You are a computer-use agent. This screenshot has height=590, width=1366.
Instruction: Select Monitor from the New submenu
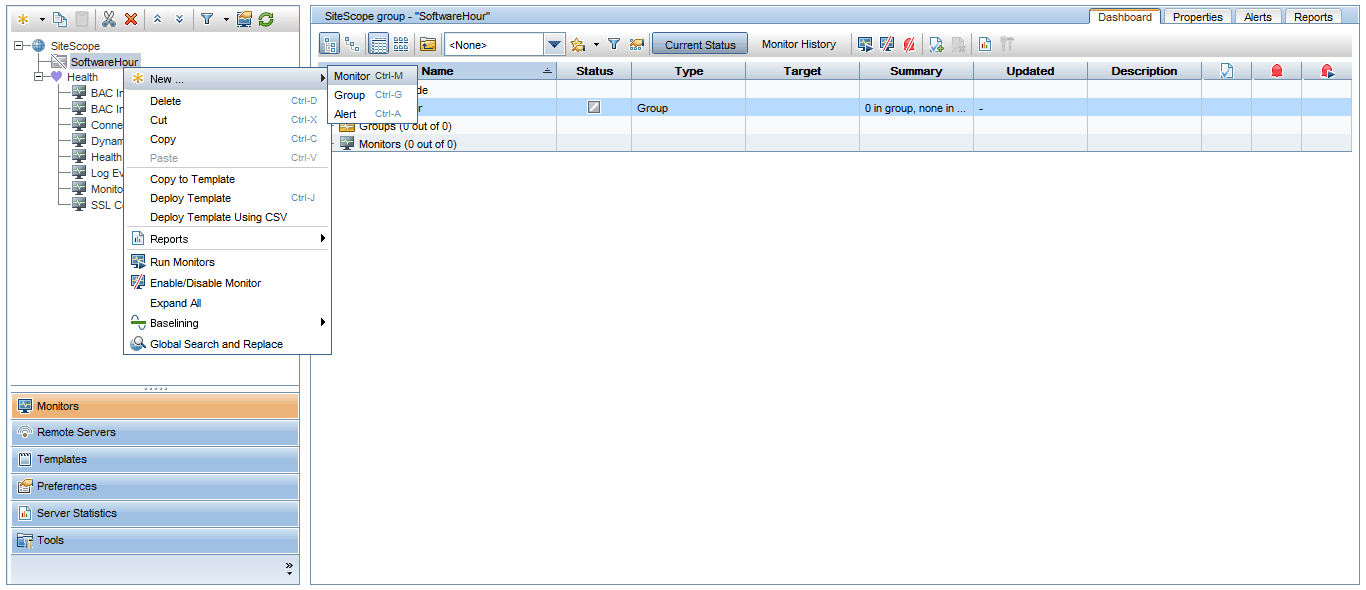(x=352, y=76)
